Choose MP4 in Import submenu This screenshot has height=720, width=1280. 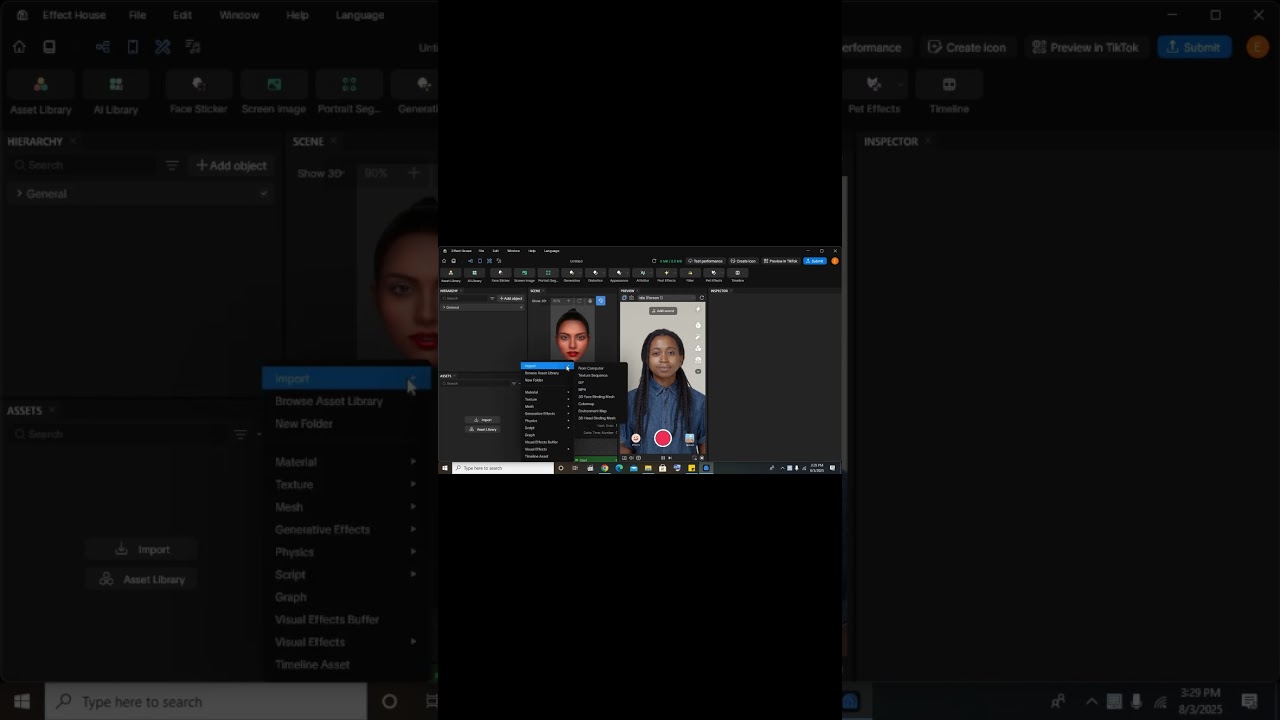pos(582,389)
